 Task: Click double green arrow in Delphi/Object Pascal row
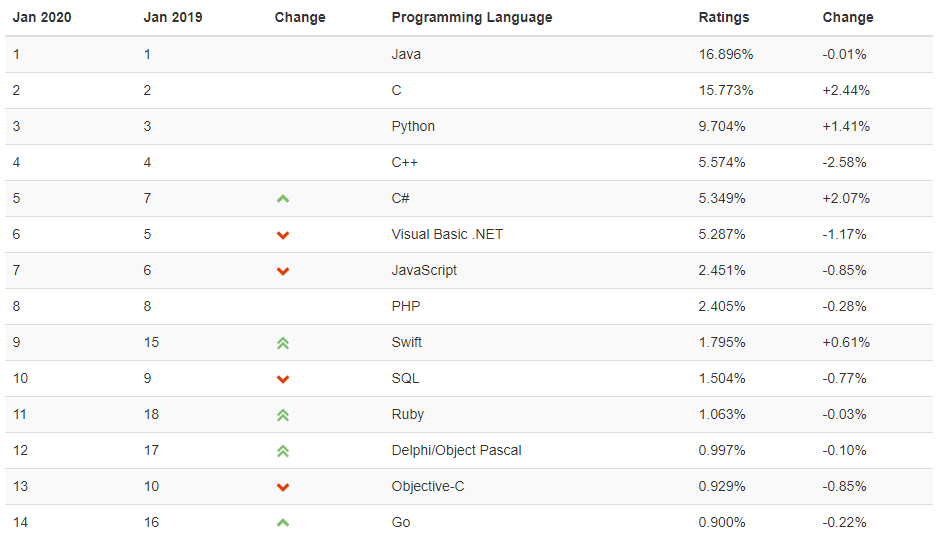pos(283,451)
